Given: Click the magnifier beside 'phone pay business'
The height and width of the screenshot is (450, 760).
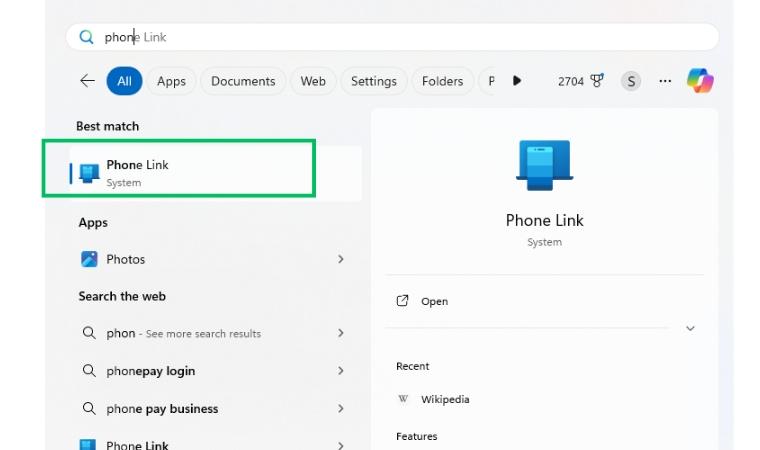Looking at the screenshot, I should (x=89, y=408).
